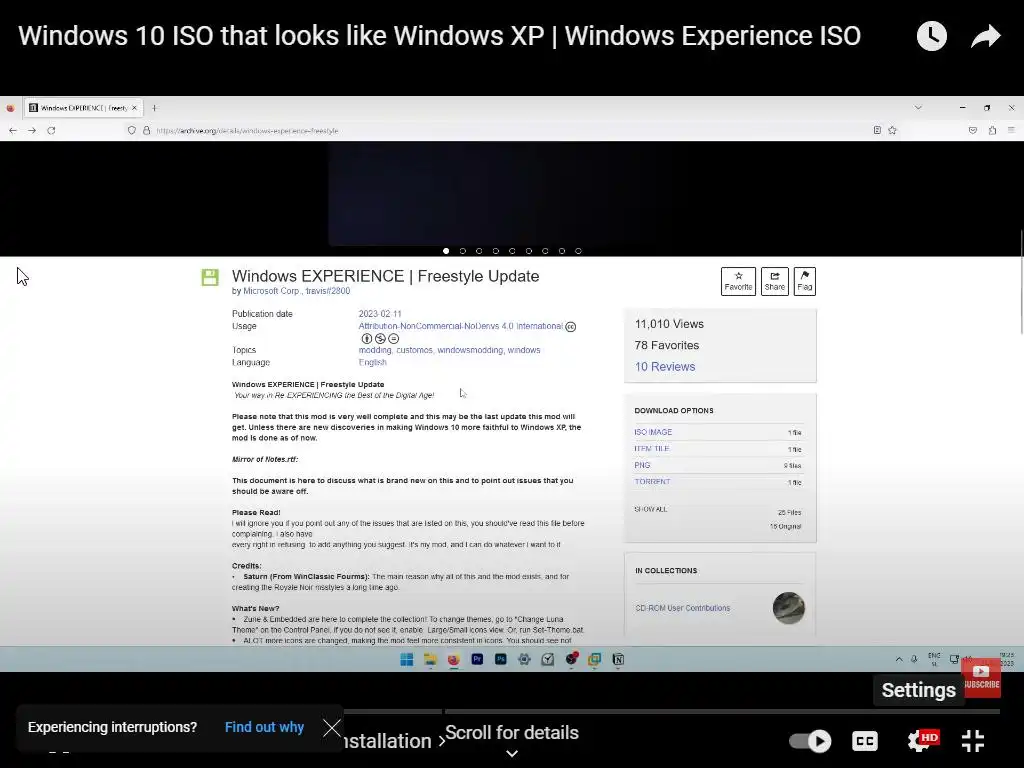Image resolution: width=1024 pixels, height=768 pixels.
Task: Click Firefox icon in the taskbar
Action: coord(453,660)
